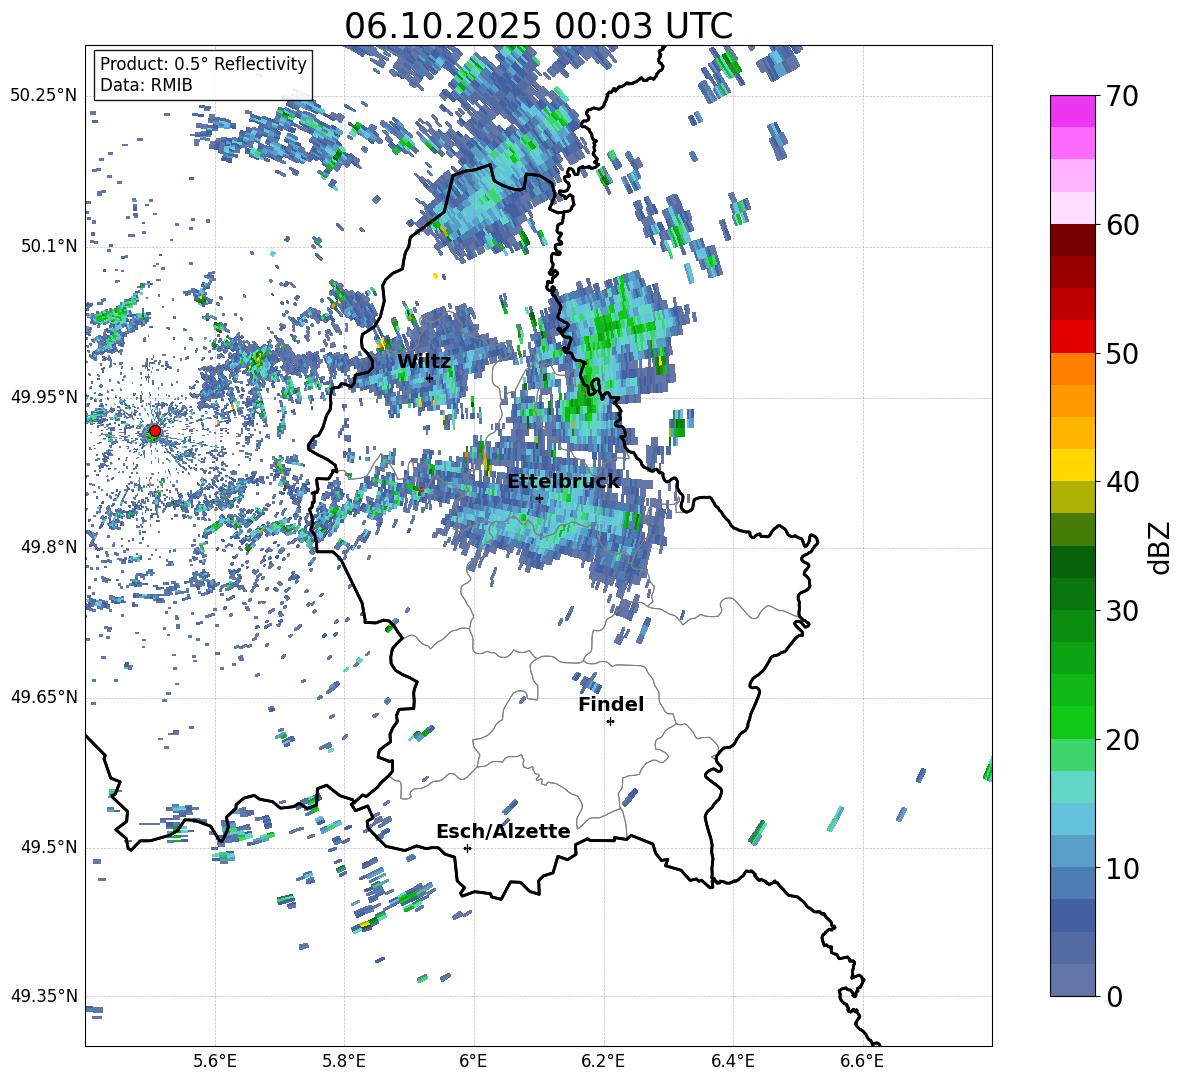Click the 49.95°N latitude label
This screenshot has height=1081, width=1184.
point(44,396)
